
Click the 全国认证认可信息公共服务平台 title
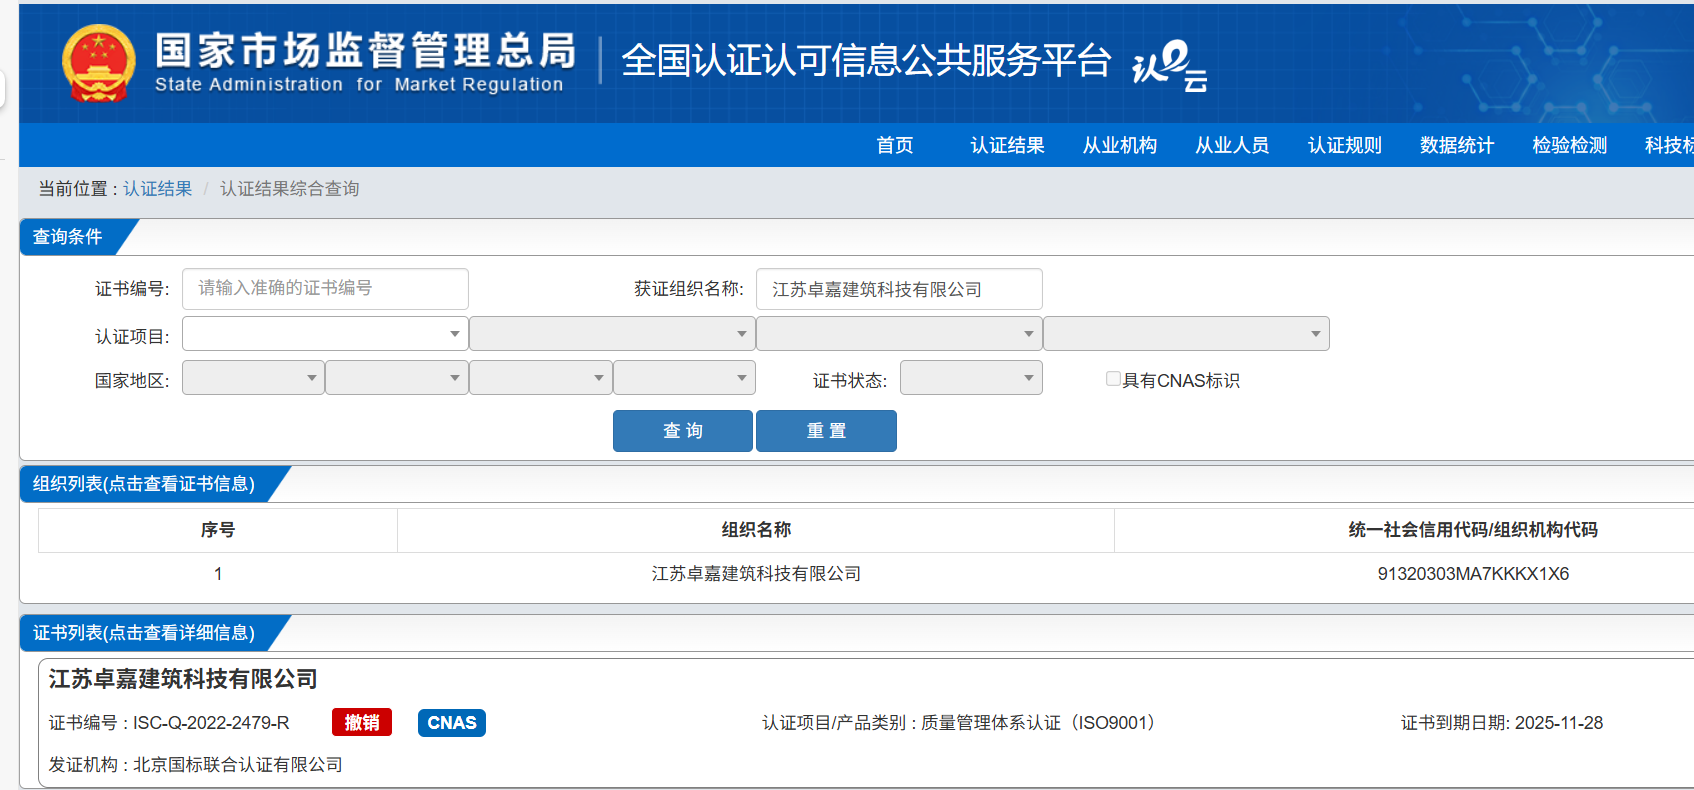(x=866, y=61)
